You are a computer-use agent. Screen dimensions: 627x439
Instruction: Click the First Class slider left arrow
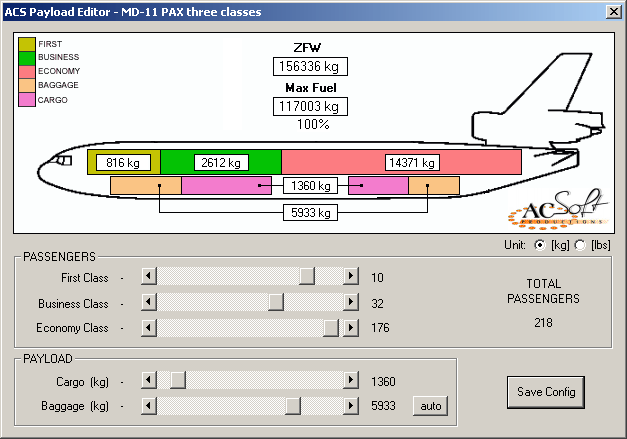tap(148, 276)
